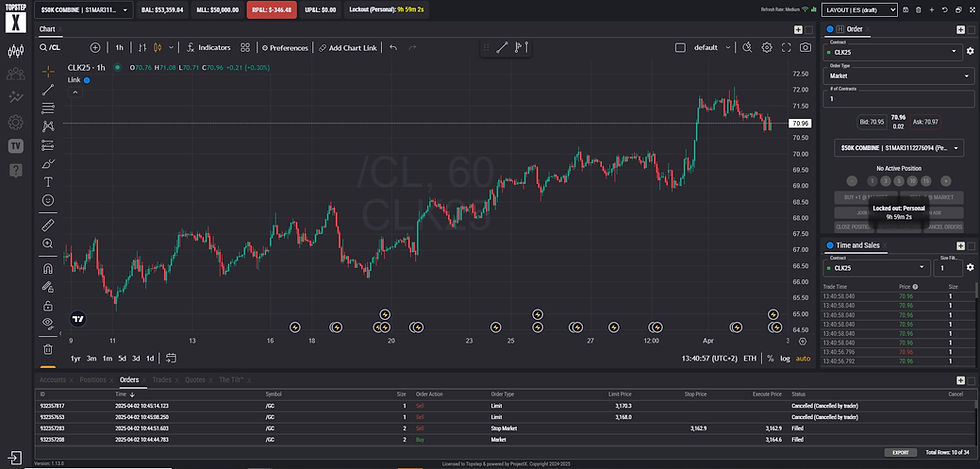Select the trend line drawing tool
This screenshot has width=980, height=469.
(48, 90)
